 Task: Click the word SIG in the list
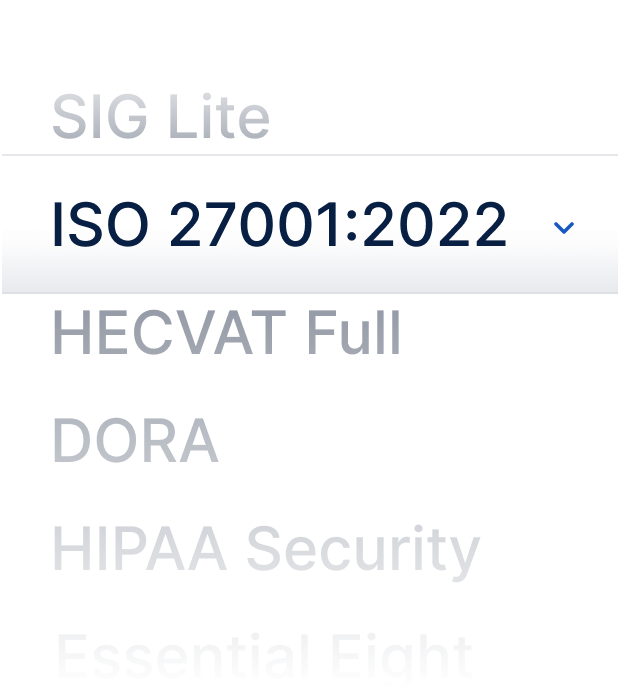tap(99, 117)
